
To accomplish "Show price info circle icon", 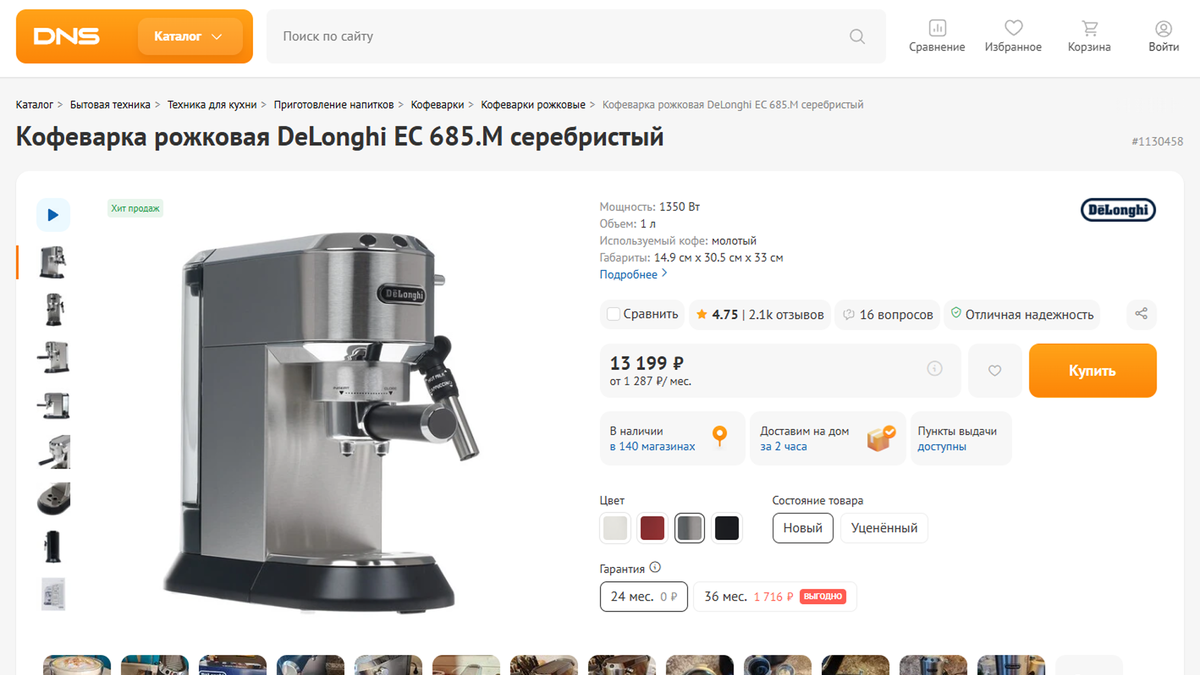I will (x=935, y=369).
